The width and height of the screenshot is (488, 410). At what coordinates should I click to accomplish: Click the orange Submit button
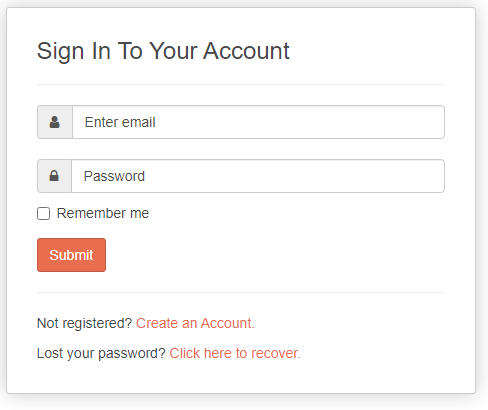tap(71, 255)
